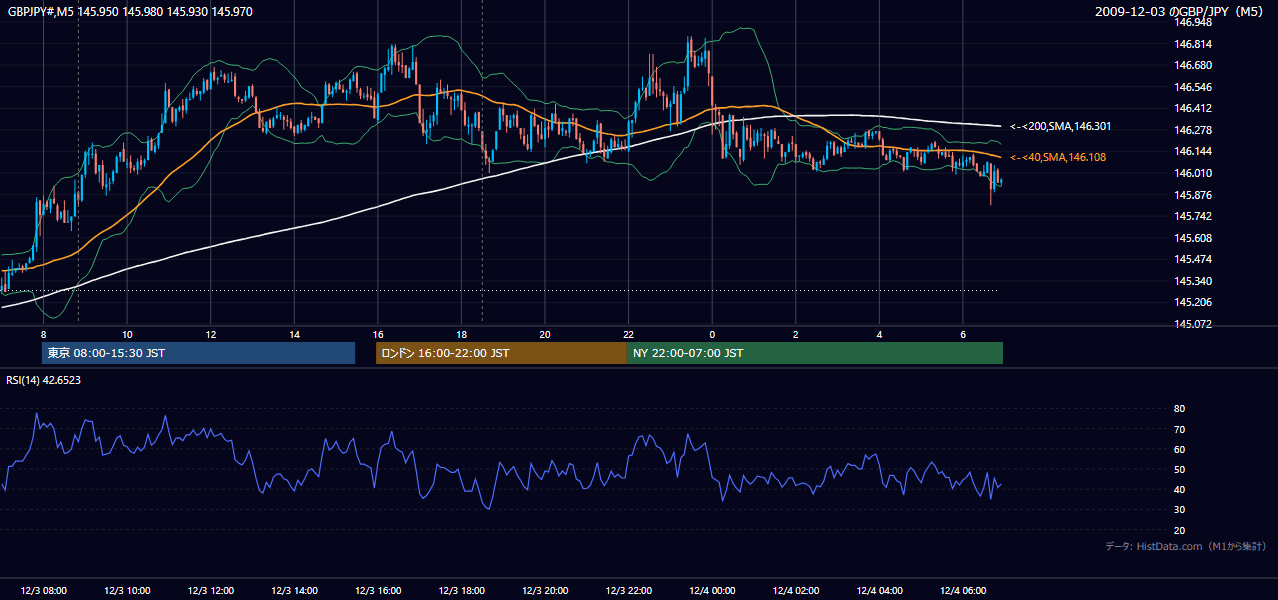This screenshot has height=600, width=1278.
Task: Click the 200 SMA 146.301 label
Action: (x=1060, y=127)
